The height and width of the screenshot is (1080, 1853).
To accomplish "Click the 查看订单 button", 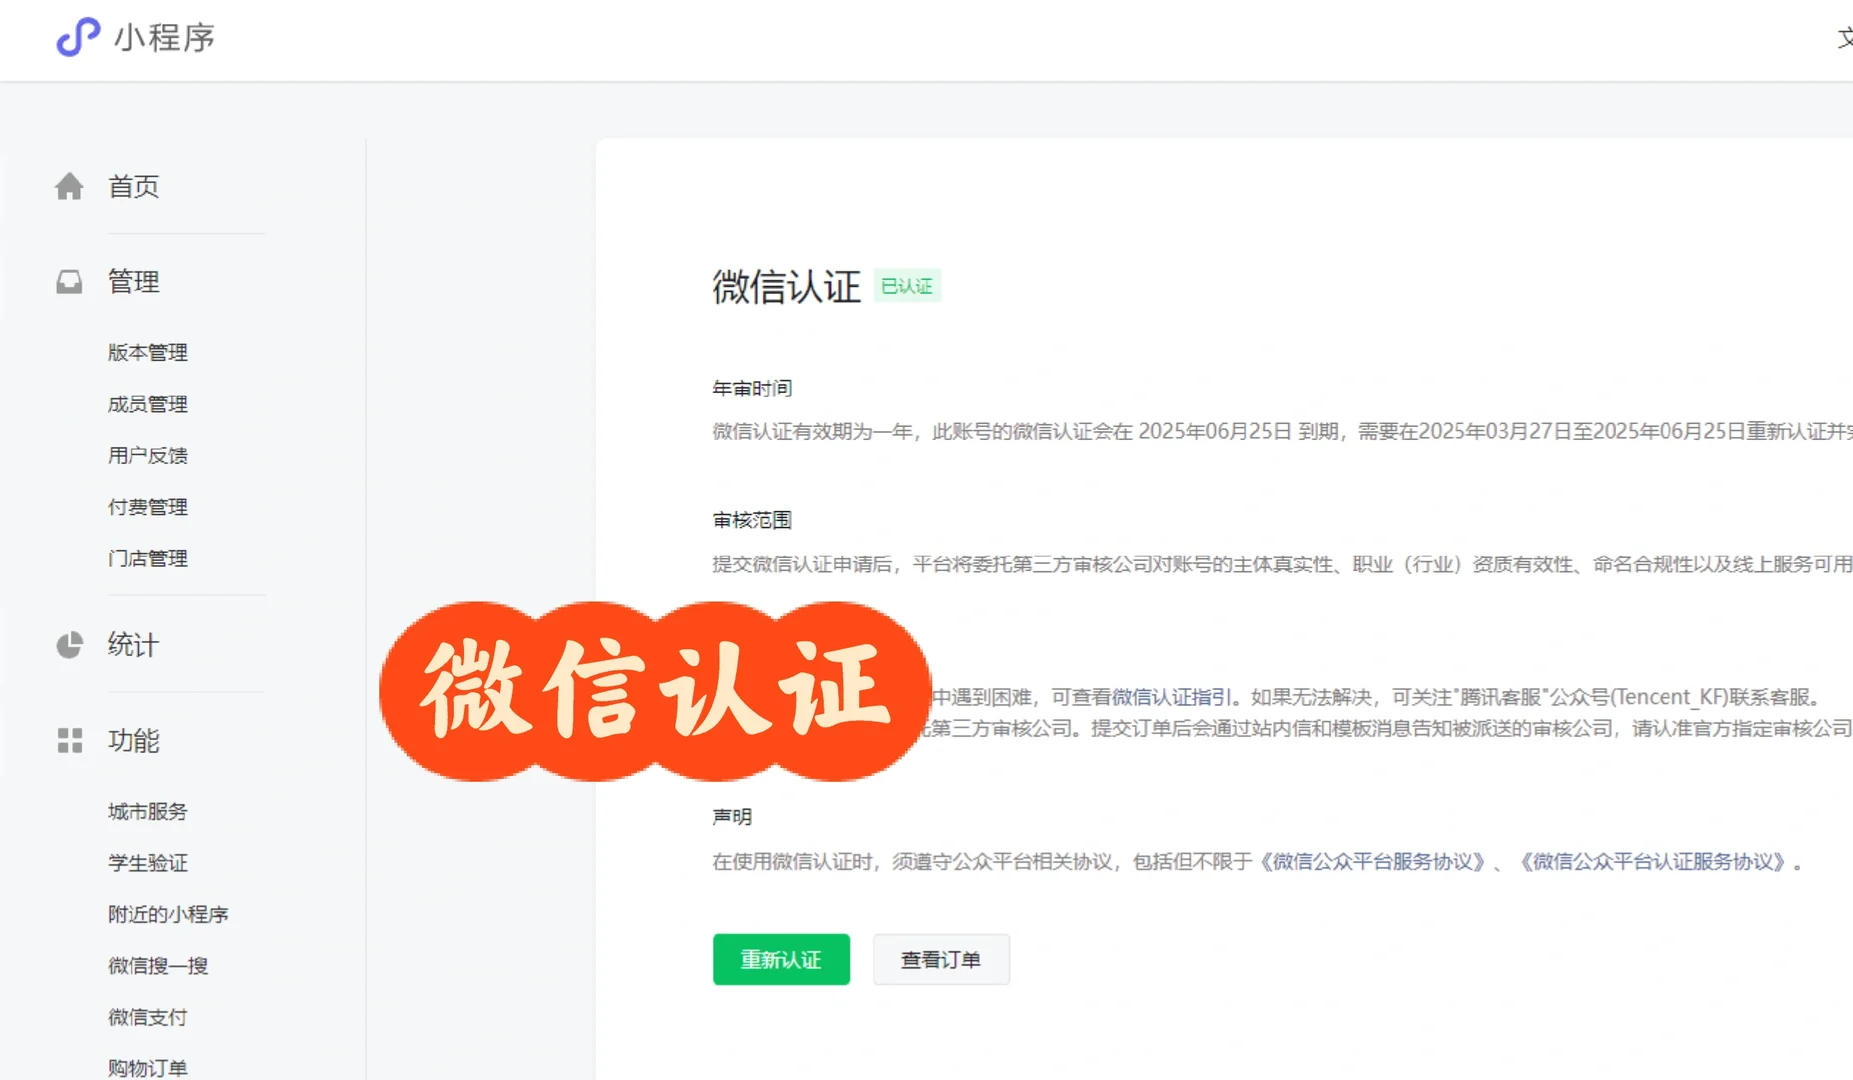I will click(940, 959).
